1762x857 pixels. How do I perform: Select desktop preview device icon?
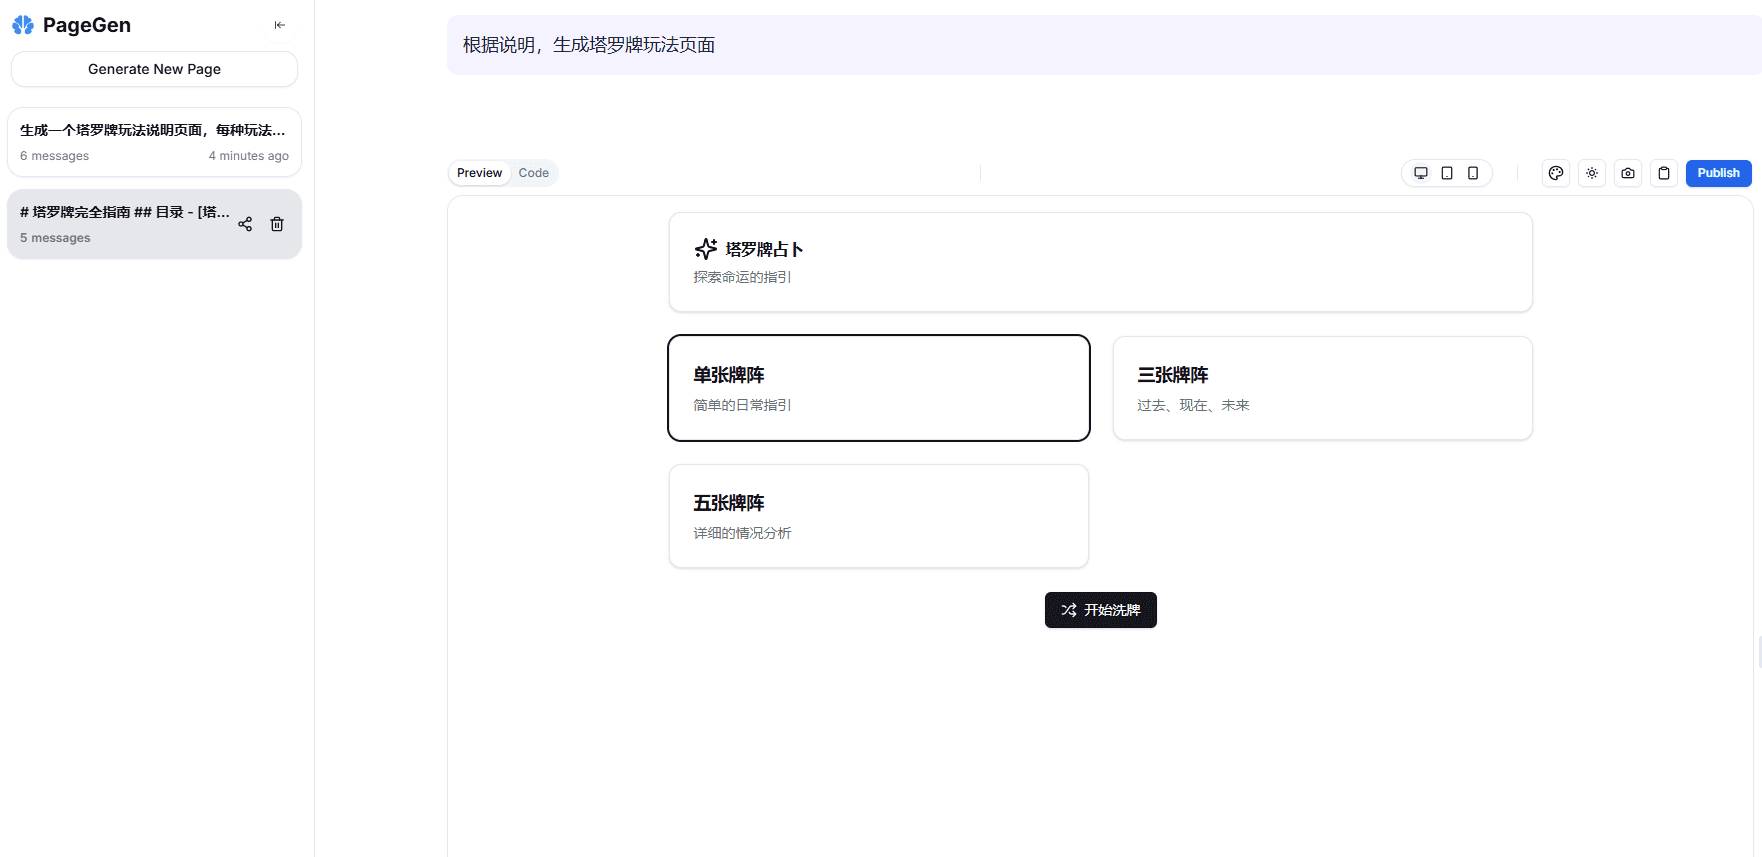click(x=1420, y=173)
